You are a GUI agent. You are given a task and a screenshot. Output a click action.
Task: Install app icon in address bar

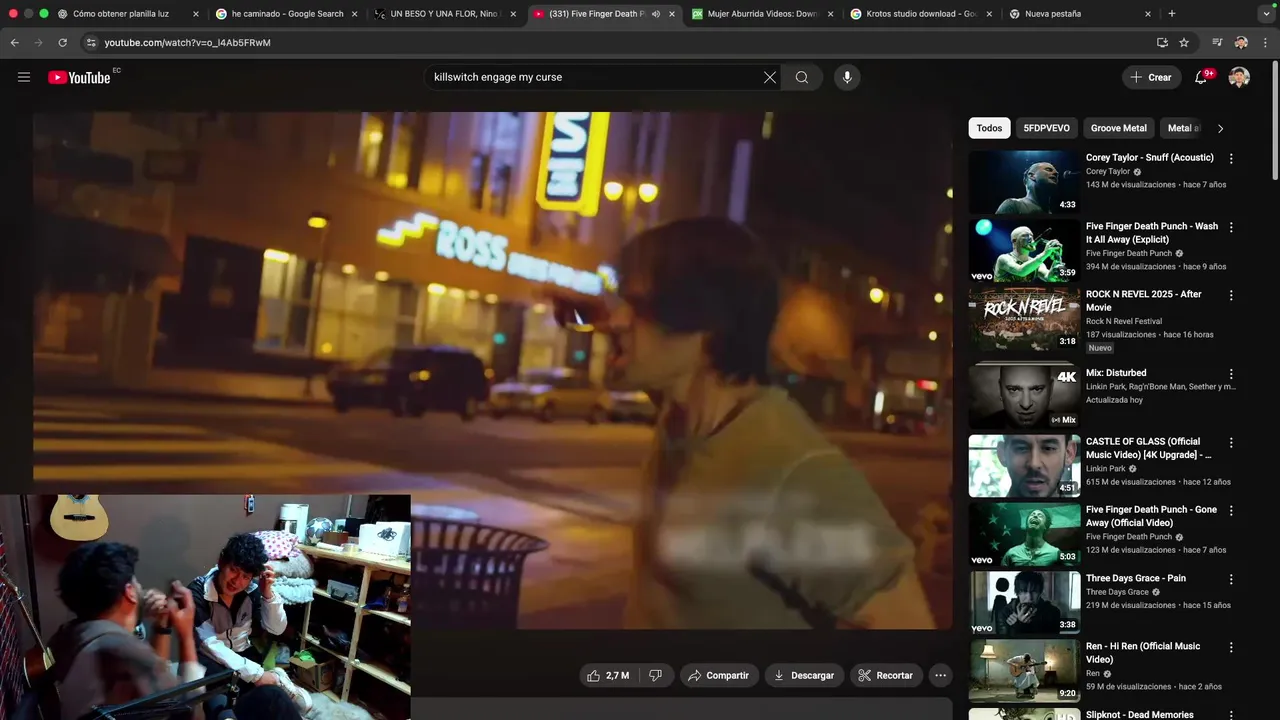[x=1162, y=43]
